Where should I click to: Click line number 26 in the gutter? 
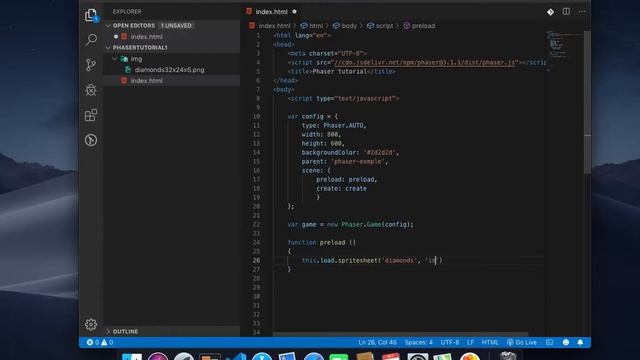[x=256, y=260]
